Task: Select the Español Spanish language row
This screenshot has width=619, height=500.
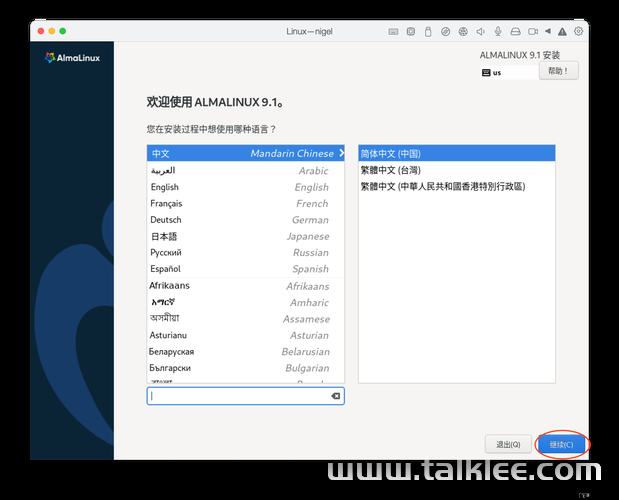Action: coord(246,269)
